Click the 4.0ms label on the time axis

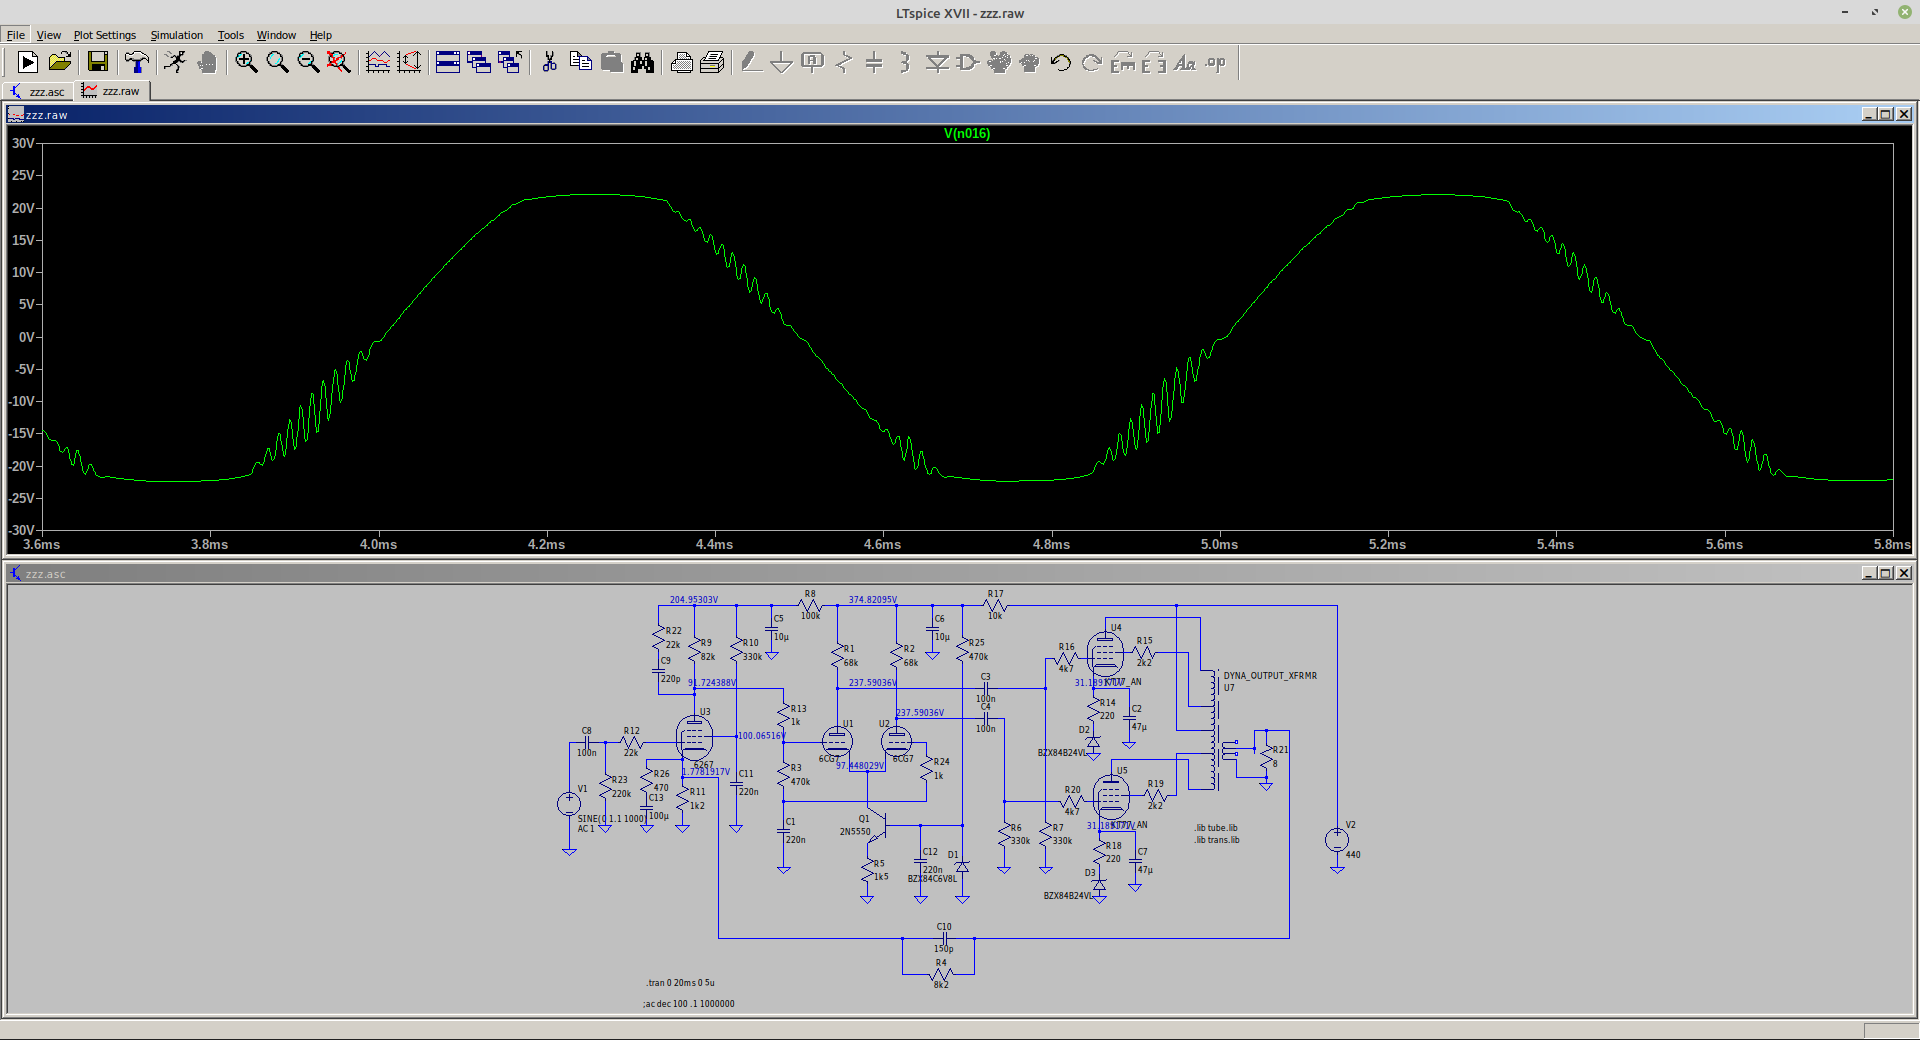(x=378, y=544)
